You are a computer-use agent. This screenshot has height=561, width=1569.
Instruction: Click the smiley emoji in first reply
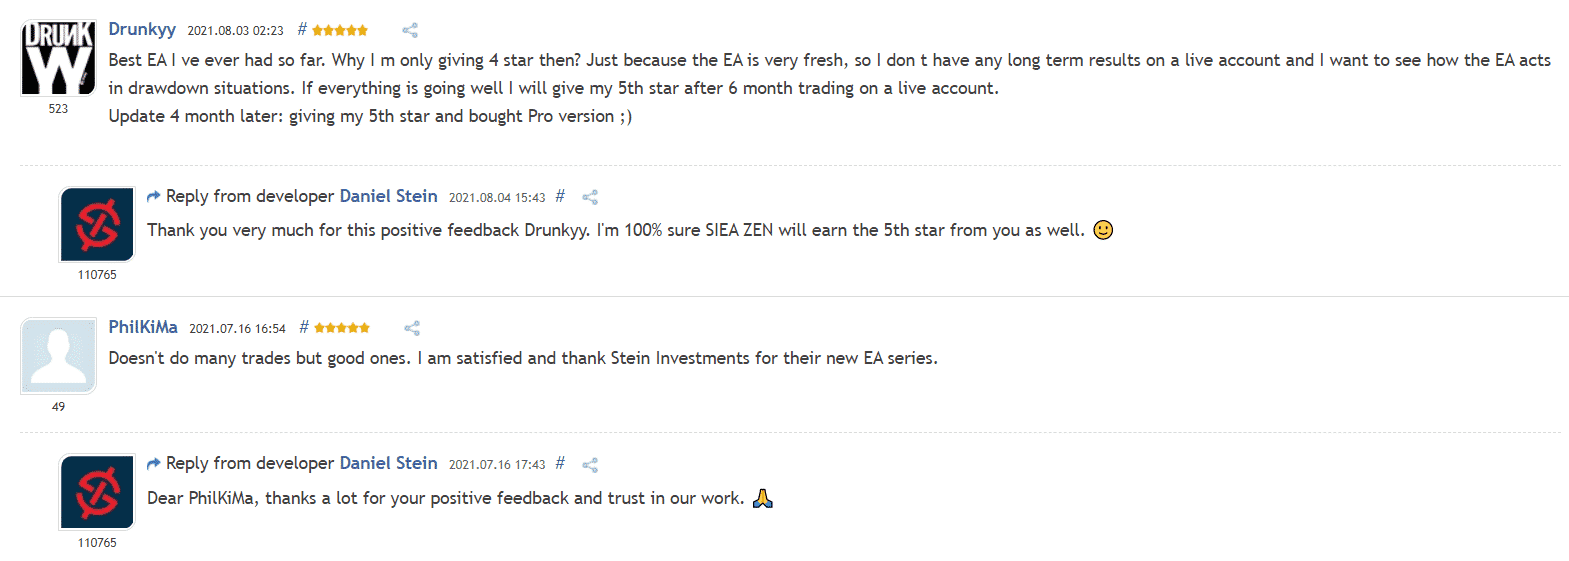click(1103, 230)
